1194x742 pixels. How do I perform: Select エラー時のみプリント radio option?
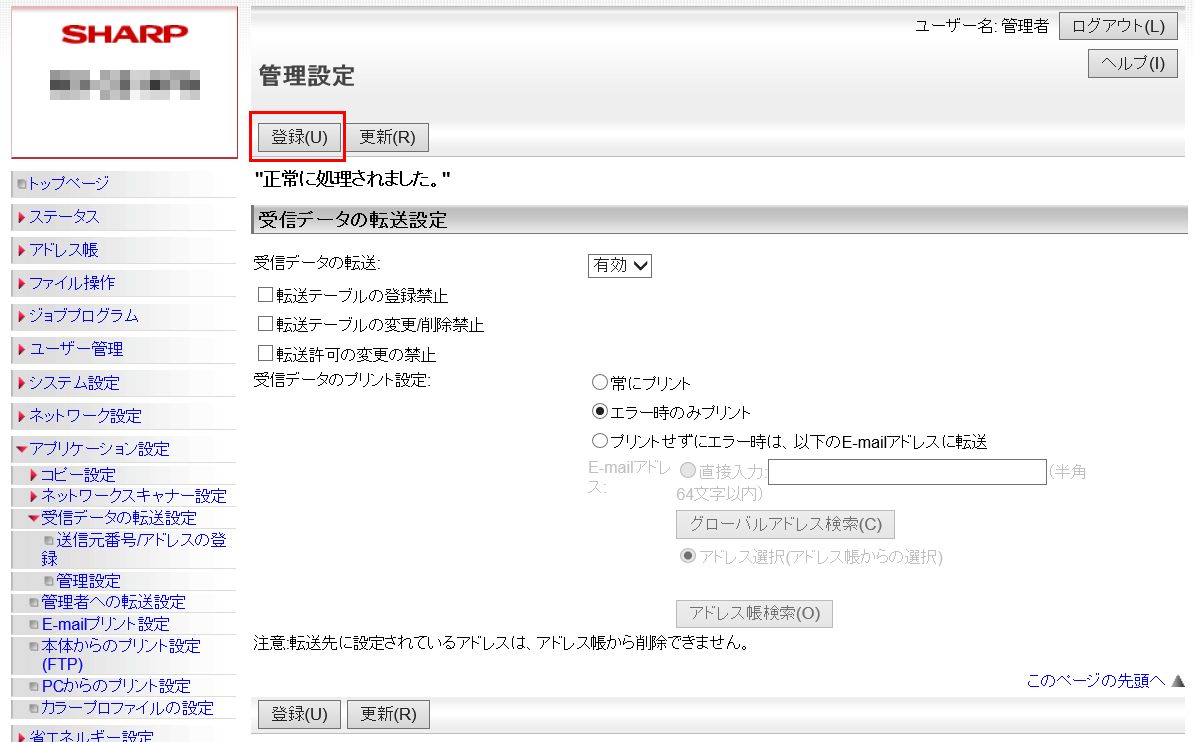[x=600, y=412]
